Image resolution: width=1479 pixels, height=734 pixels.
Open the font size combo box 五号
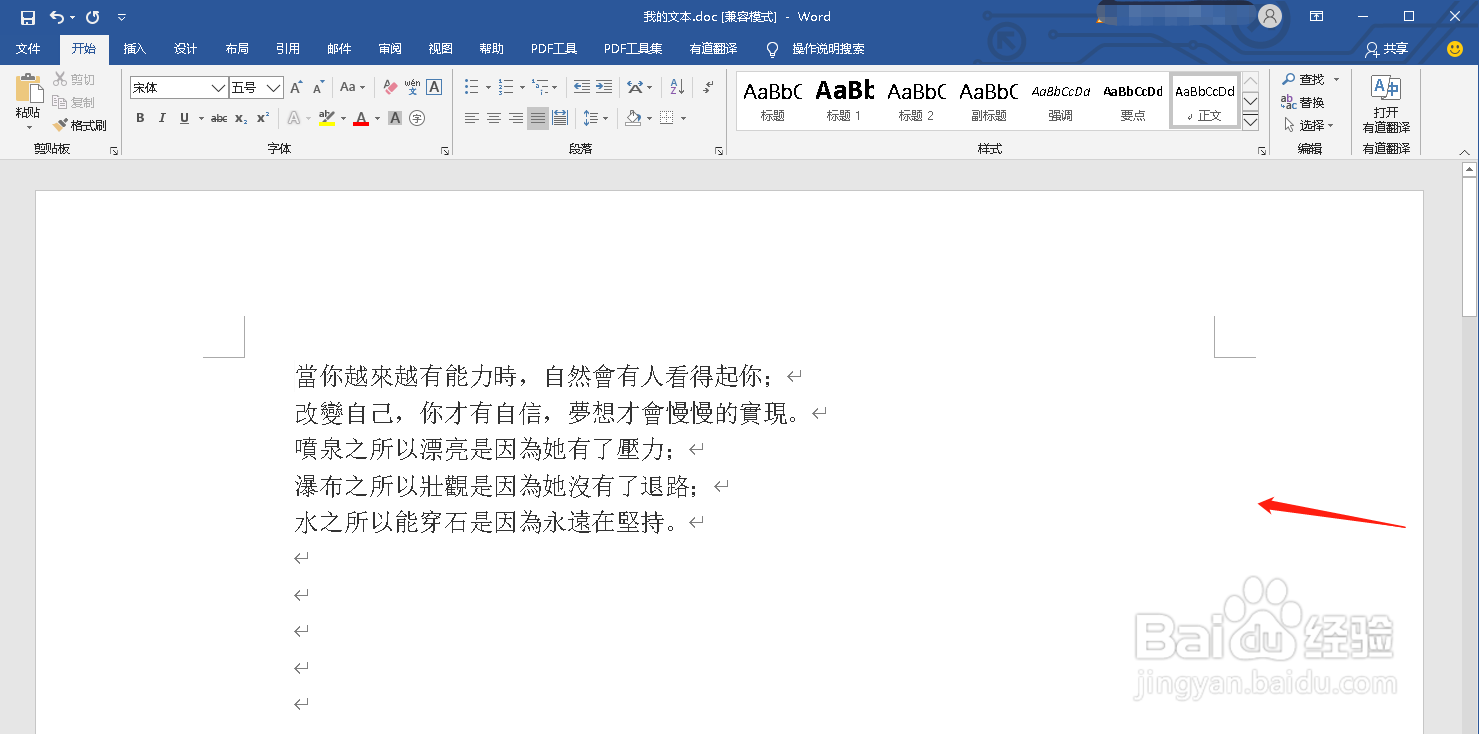click(x=256, y=88)
